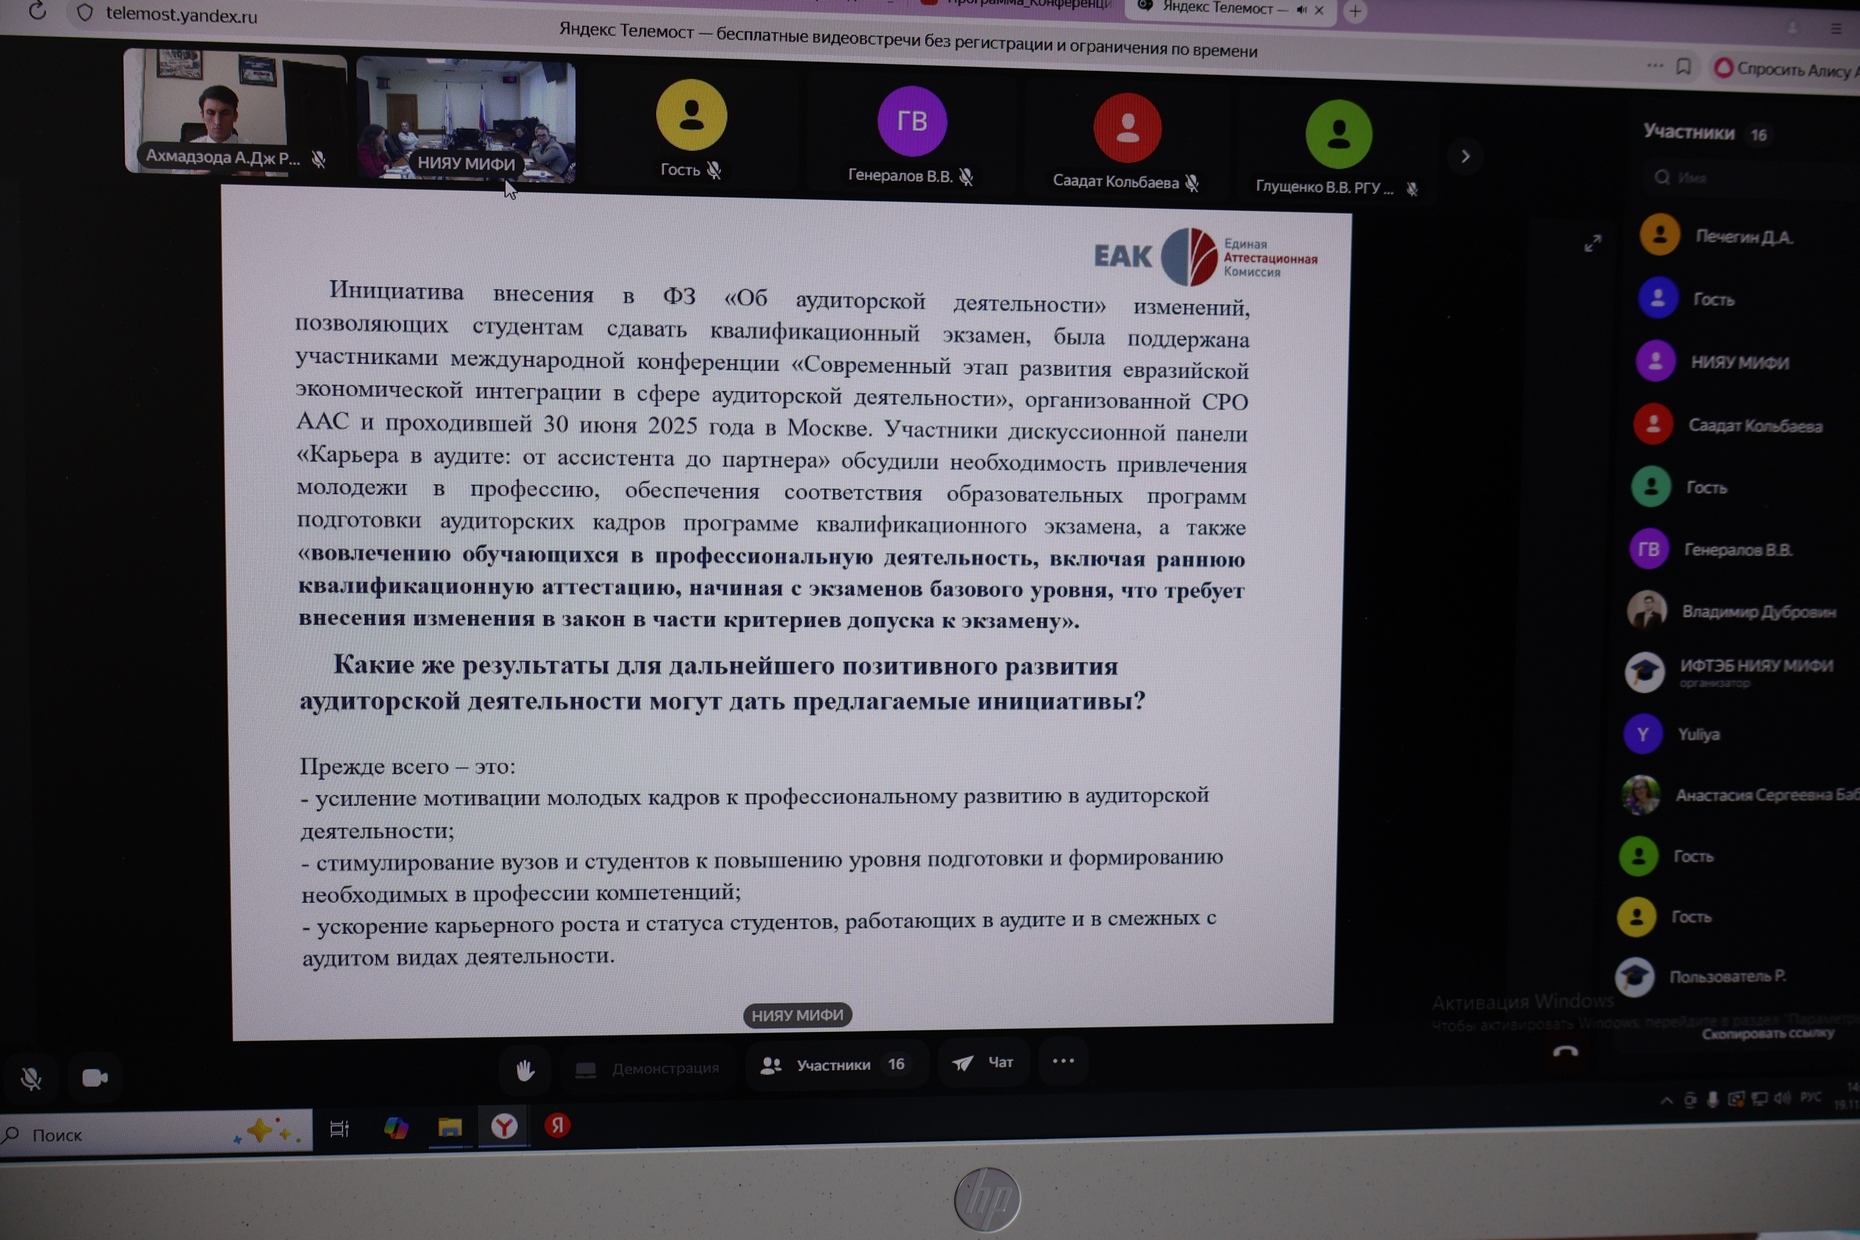Open a new browser tab
This screenshot has height=1240, width=1860.
click(x=1355, y=11)
